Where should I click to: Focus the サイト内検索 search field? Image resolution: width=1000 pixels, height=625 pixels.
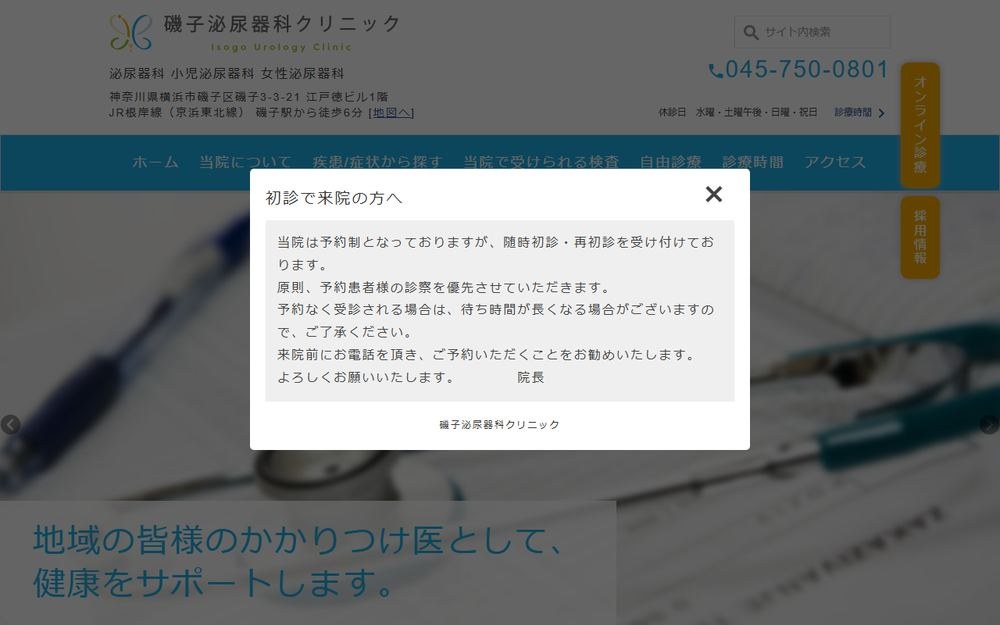(x=812, y=32)
